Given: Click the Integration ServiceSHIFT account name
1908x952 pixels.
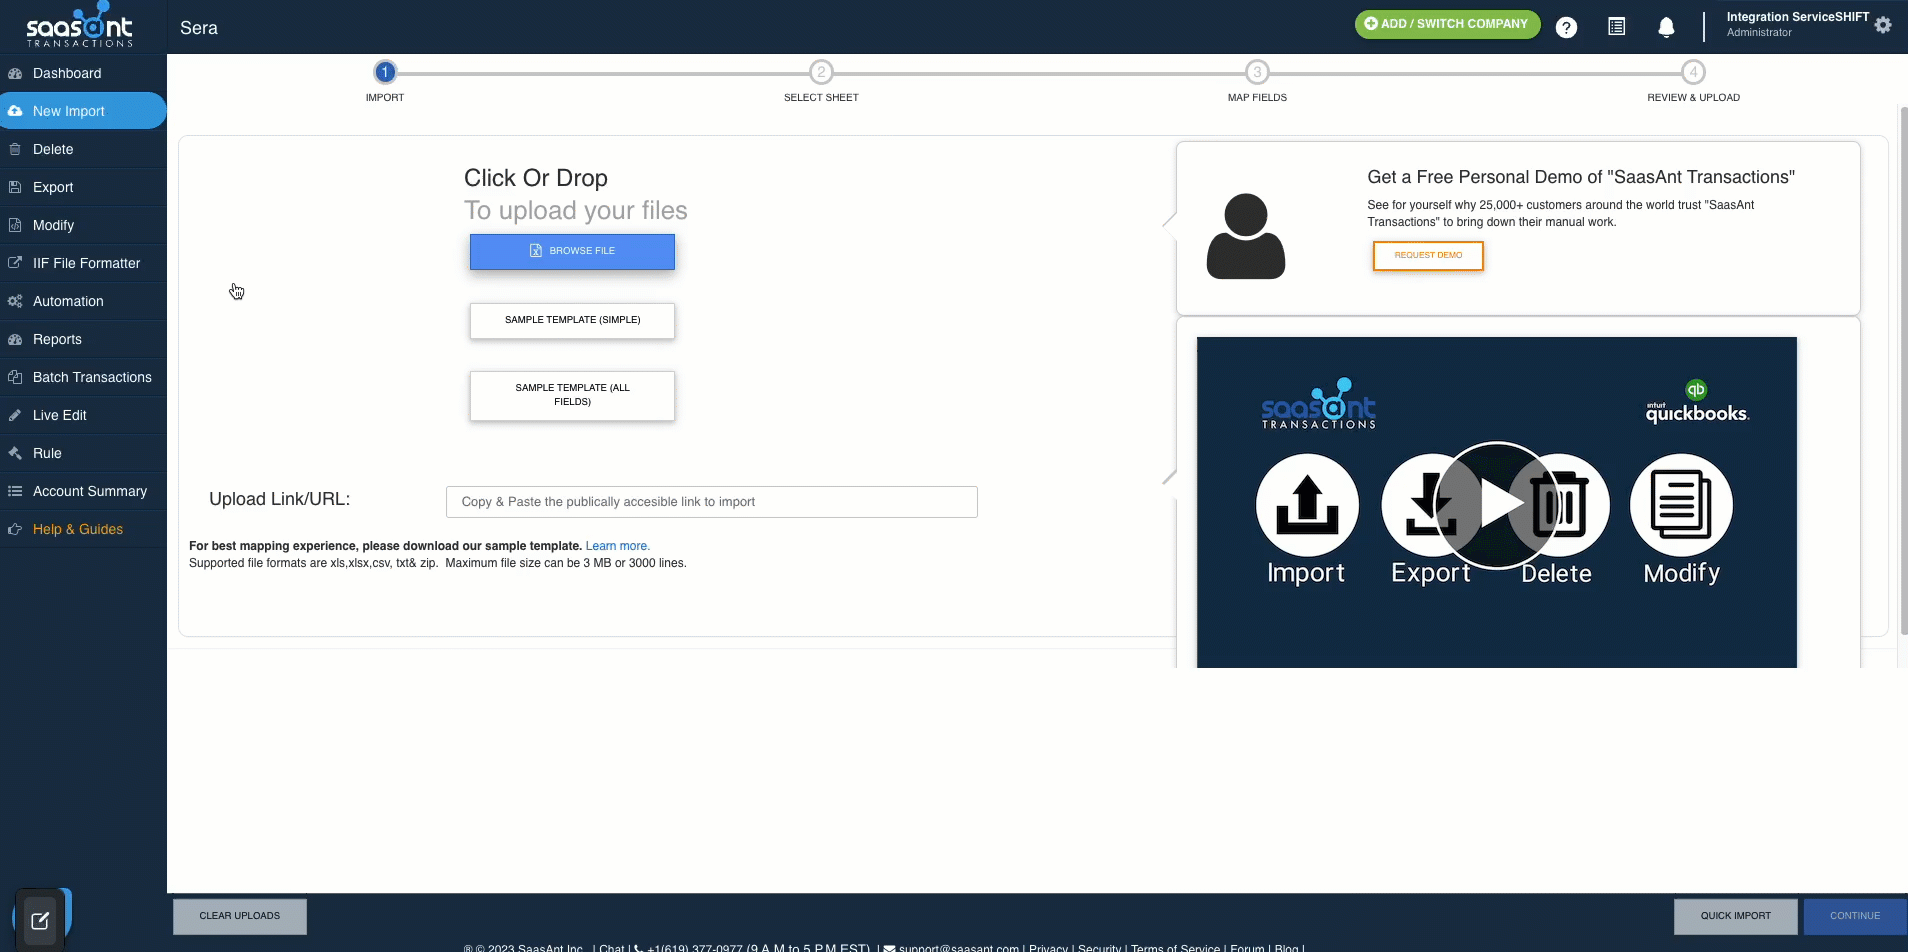Looking at the screenshot, I should click(x=1797, y=17).
